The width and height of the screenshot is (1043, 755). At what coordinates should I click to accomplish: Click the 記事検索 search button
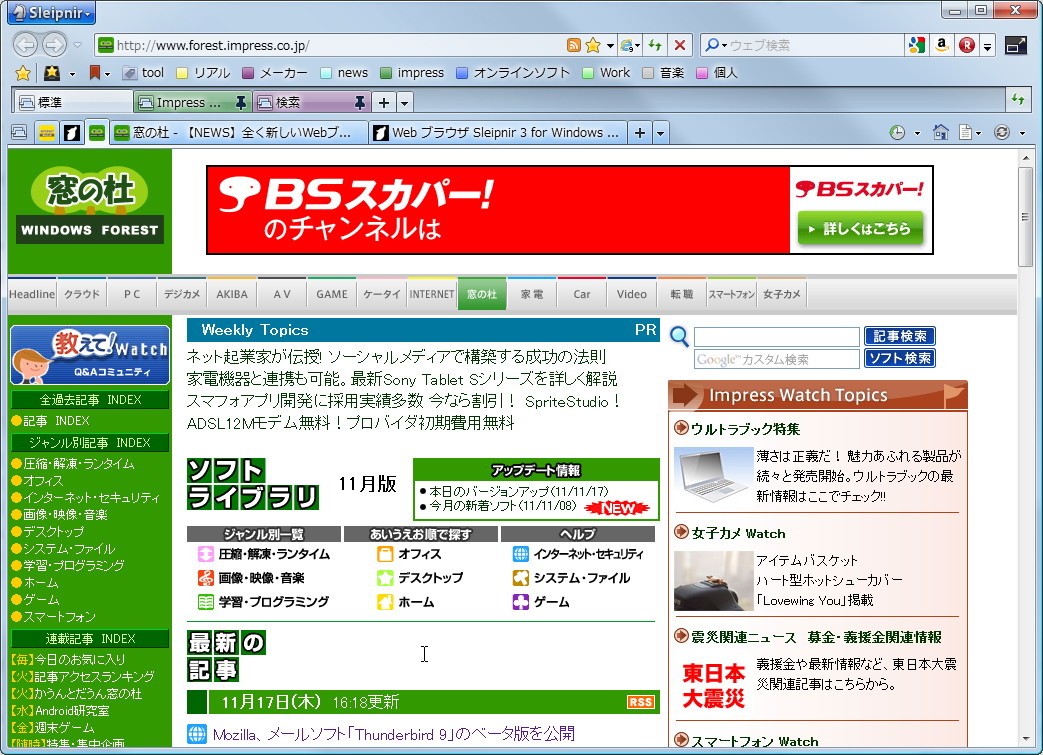point(898,335)
